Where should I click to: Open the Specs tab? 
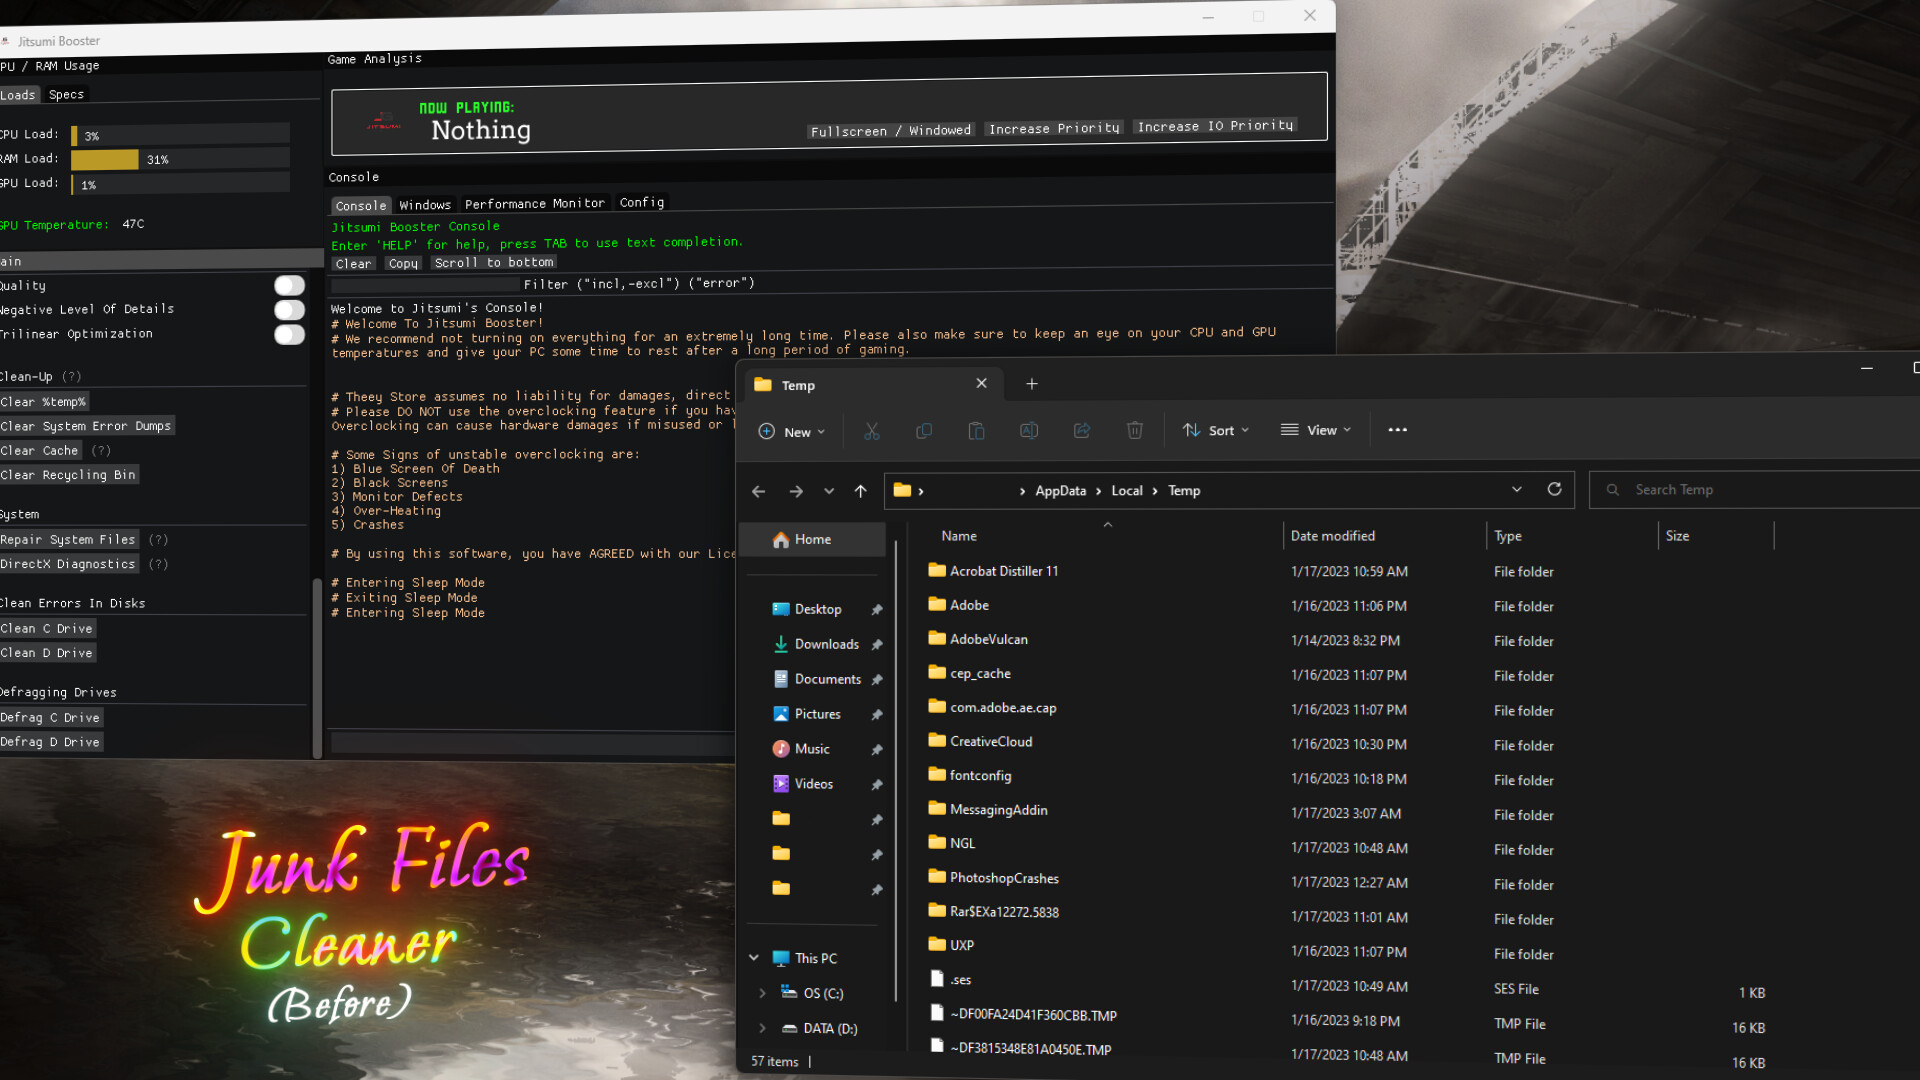(65, 94)
